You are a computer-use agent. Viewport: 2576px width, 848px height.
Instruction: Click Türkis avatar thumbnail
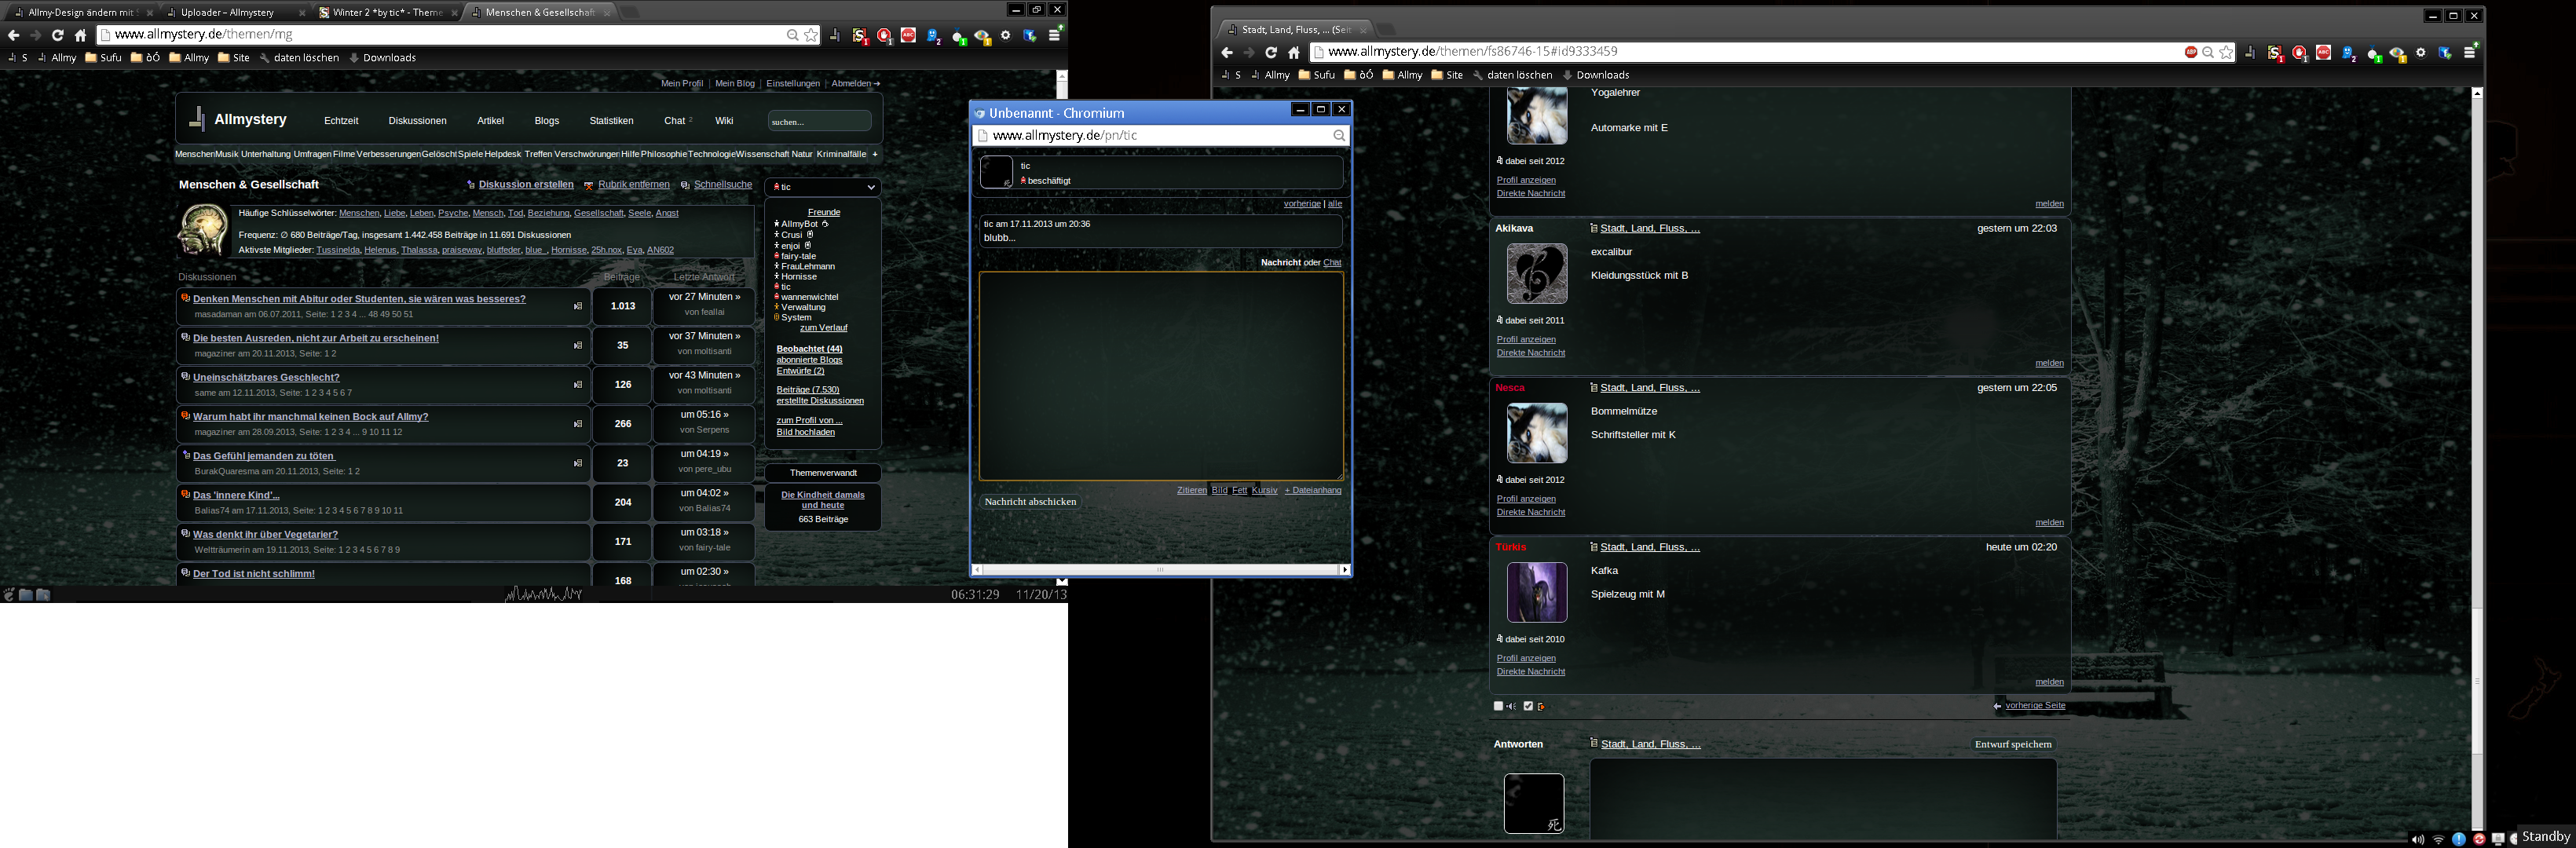(x=1536, y=592)
